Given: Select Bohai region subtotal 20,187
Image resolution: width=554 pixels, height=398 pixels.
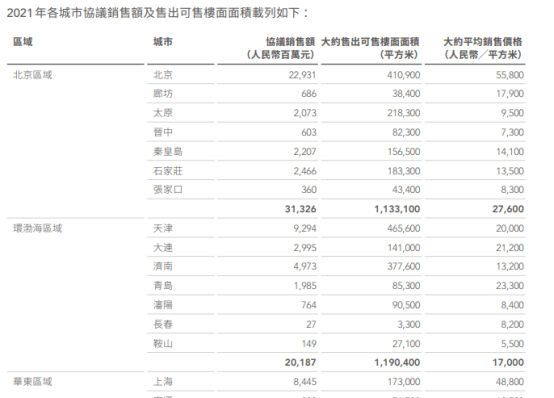Looking at the screenshot, I should tap(301, 362).
